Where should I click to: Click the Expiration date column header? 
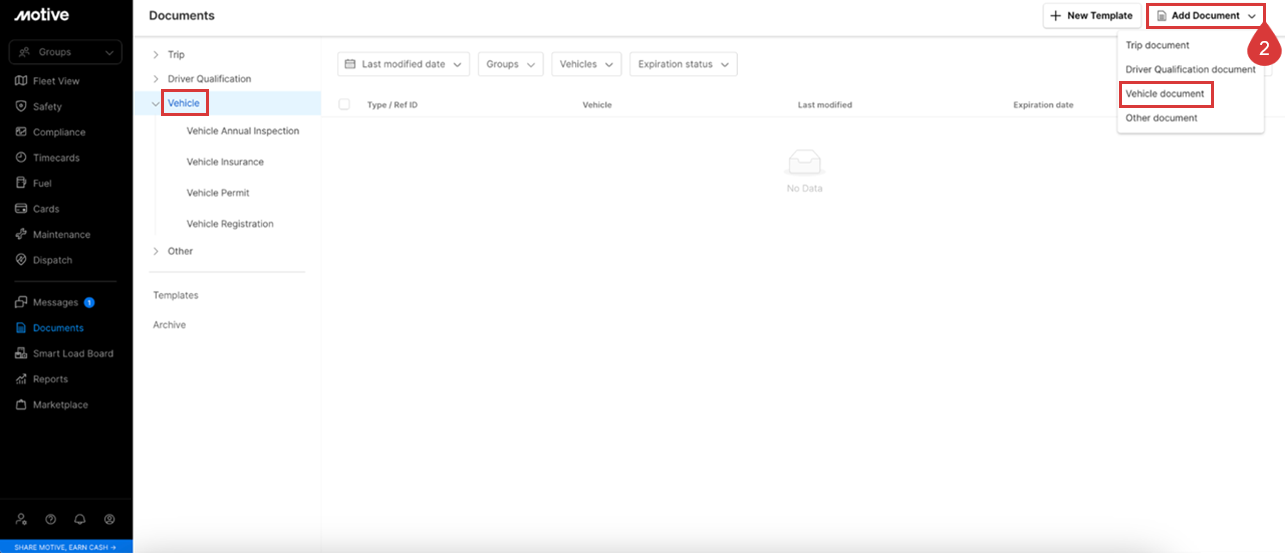click(1043, 105)
